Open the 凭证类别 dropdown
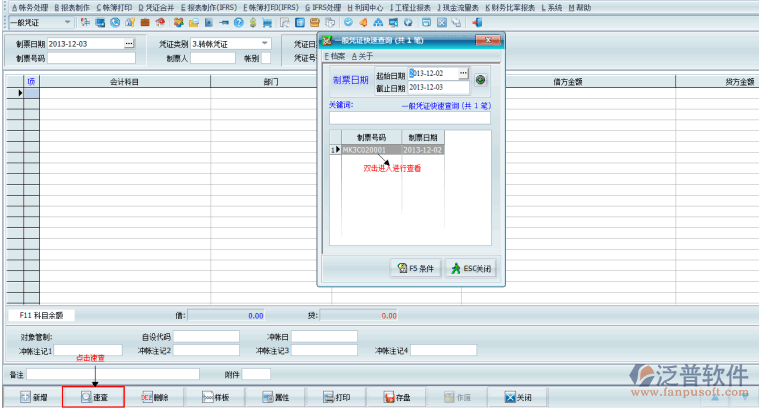 265,44
